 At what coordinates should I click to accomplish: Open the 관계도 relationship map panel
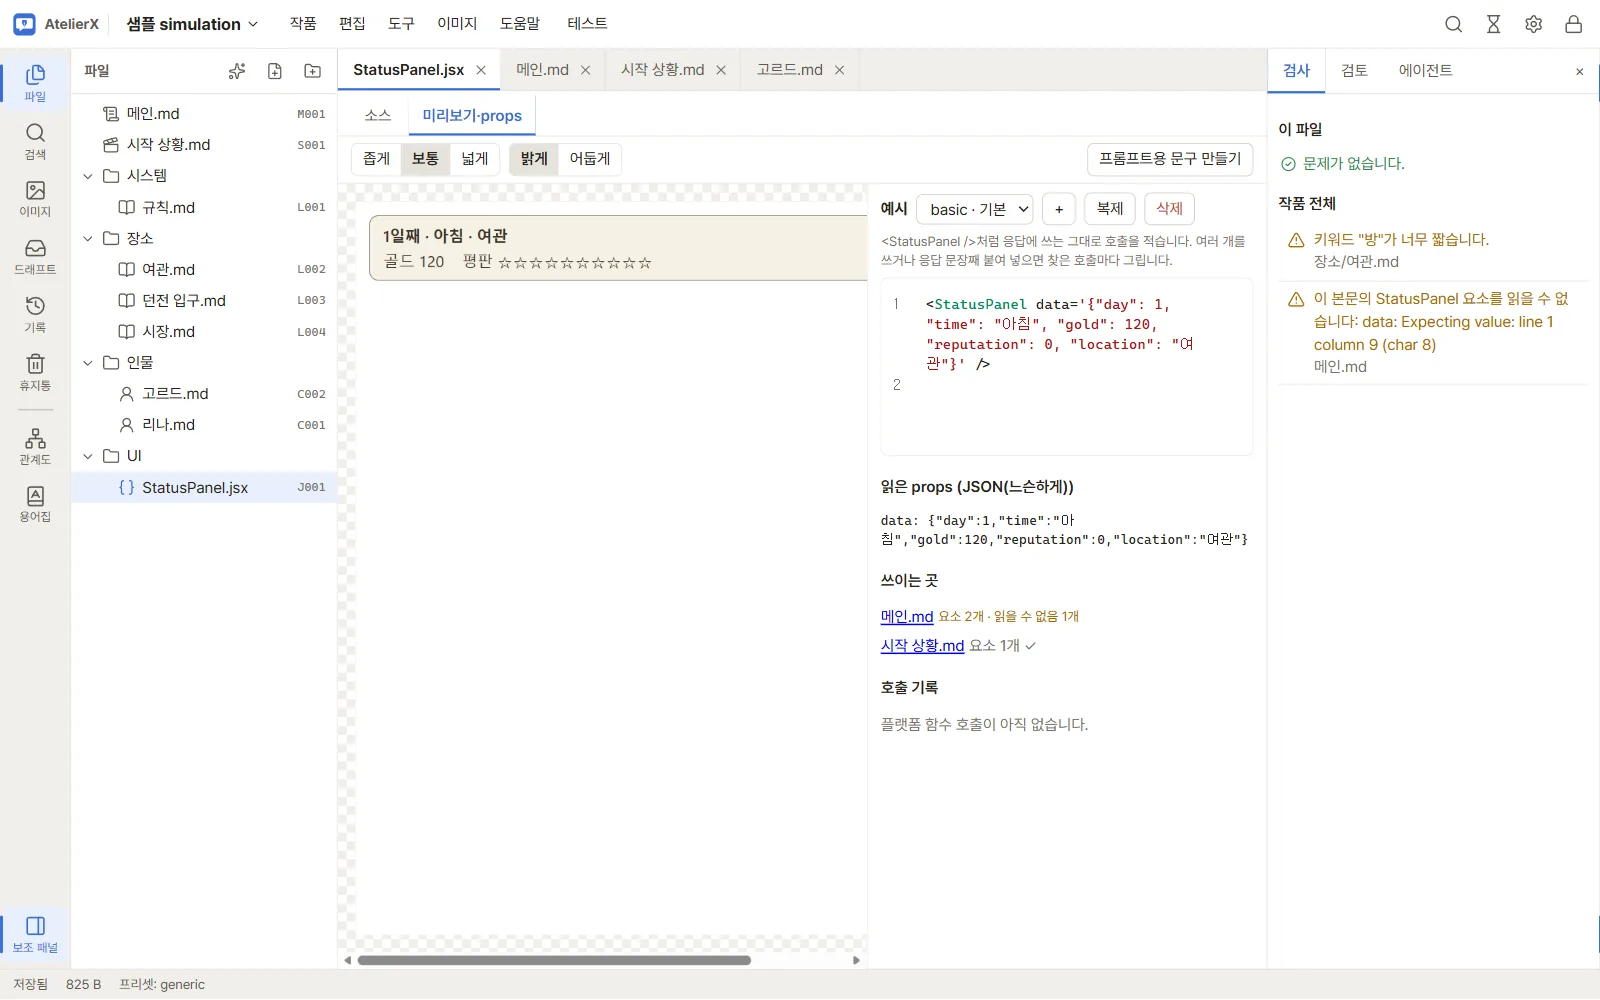tap(35, 447)
